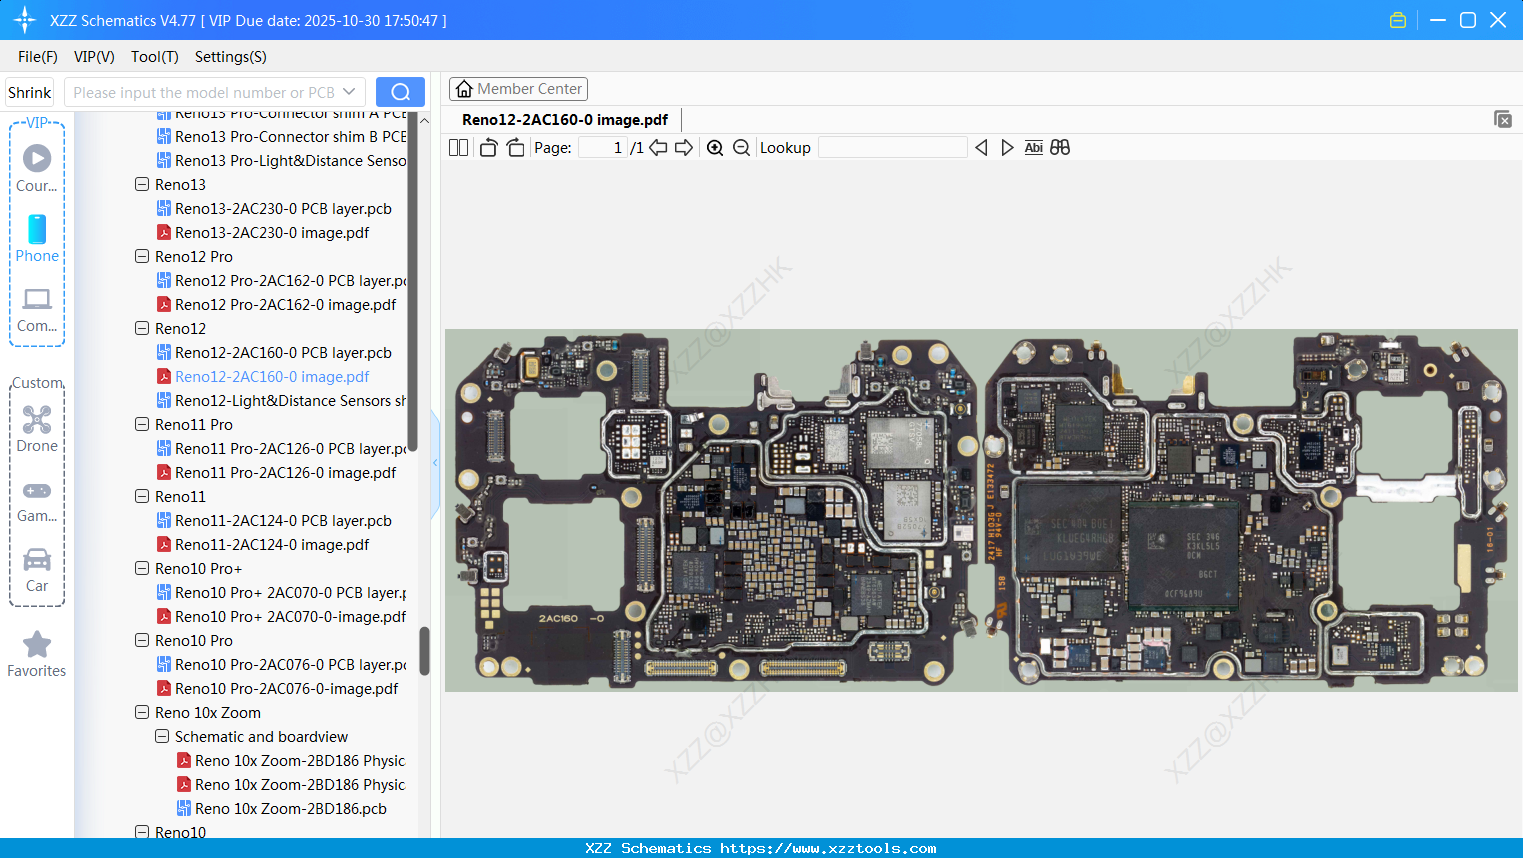Screen dimensions: 1523x858
Task: Toggle the Abi text-match option
Action: click(1033, 148)
